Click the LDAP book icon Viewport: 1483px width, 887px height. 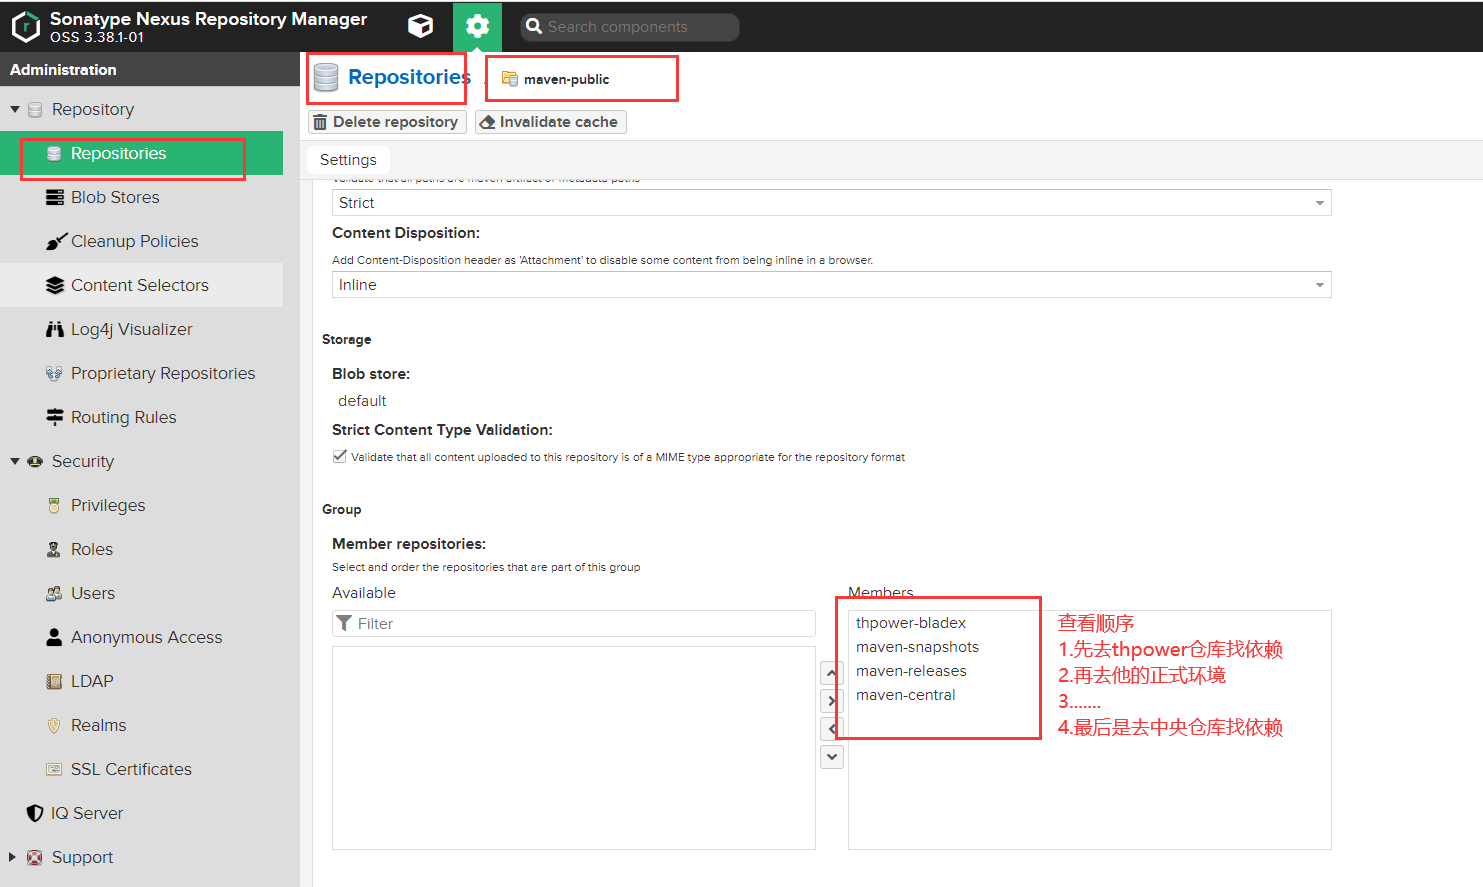[x=54, y=681]
